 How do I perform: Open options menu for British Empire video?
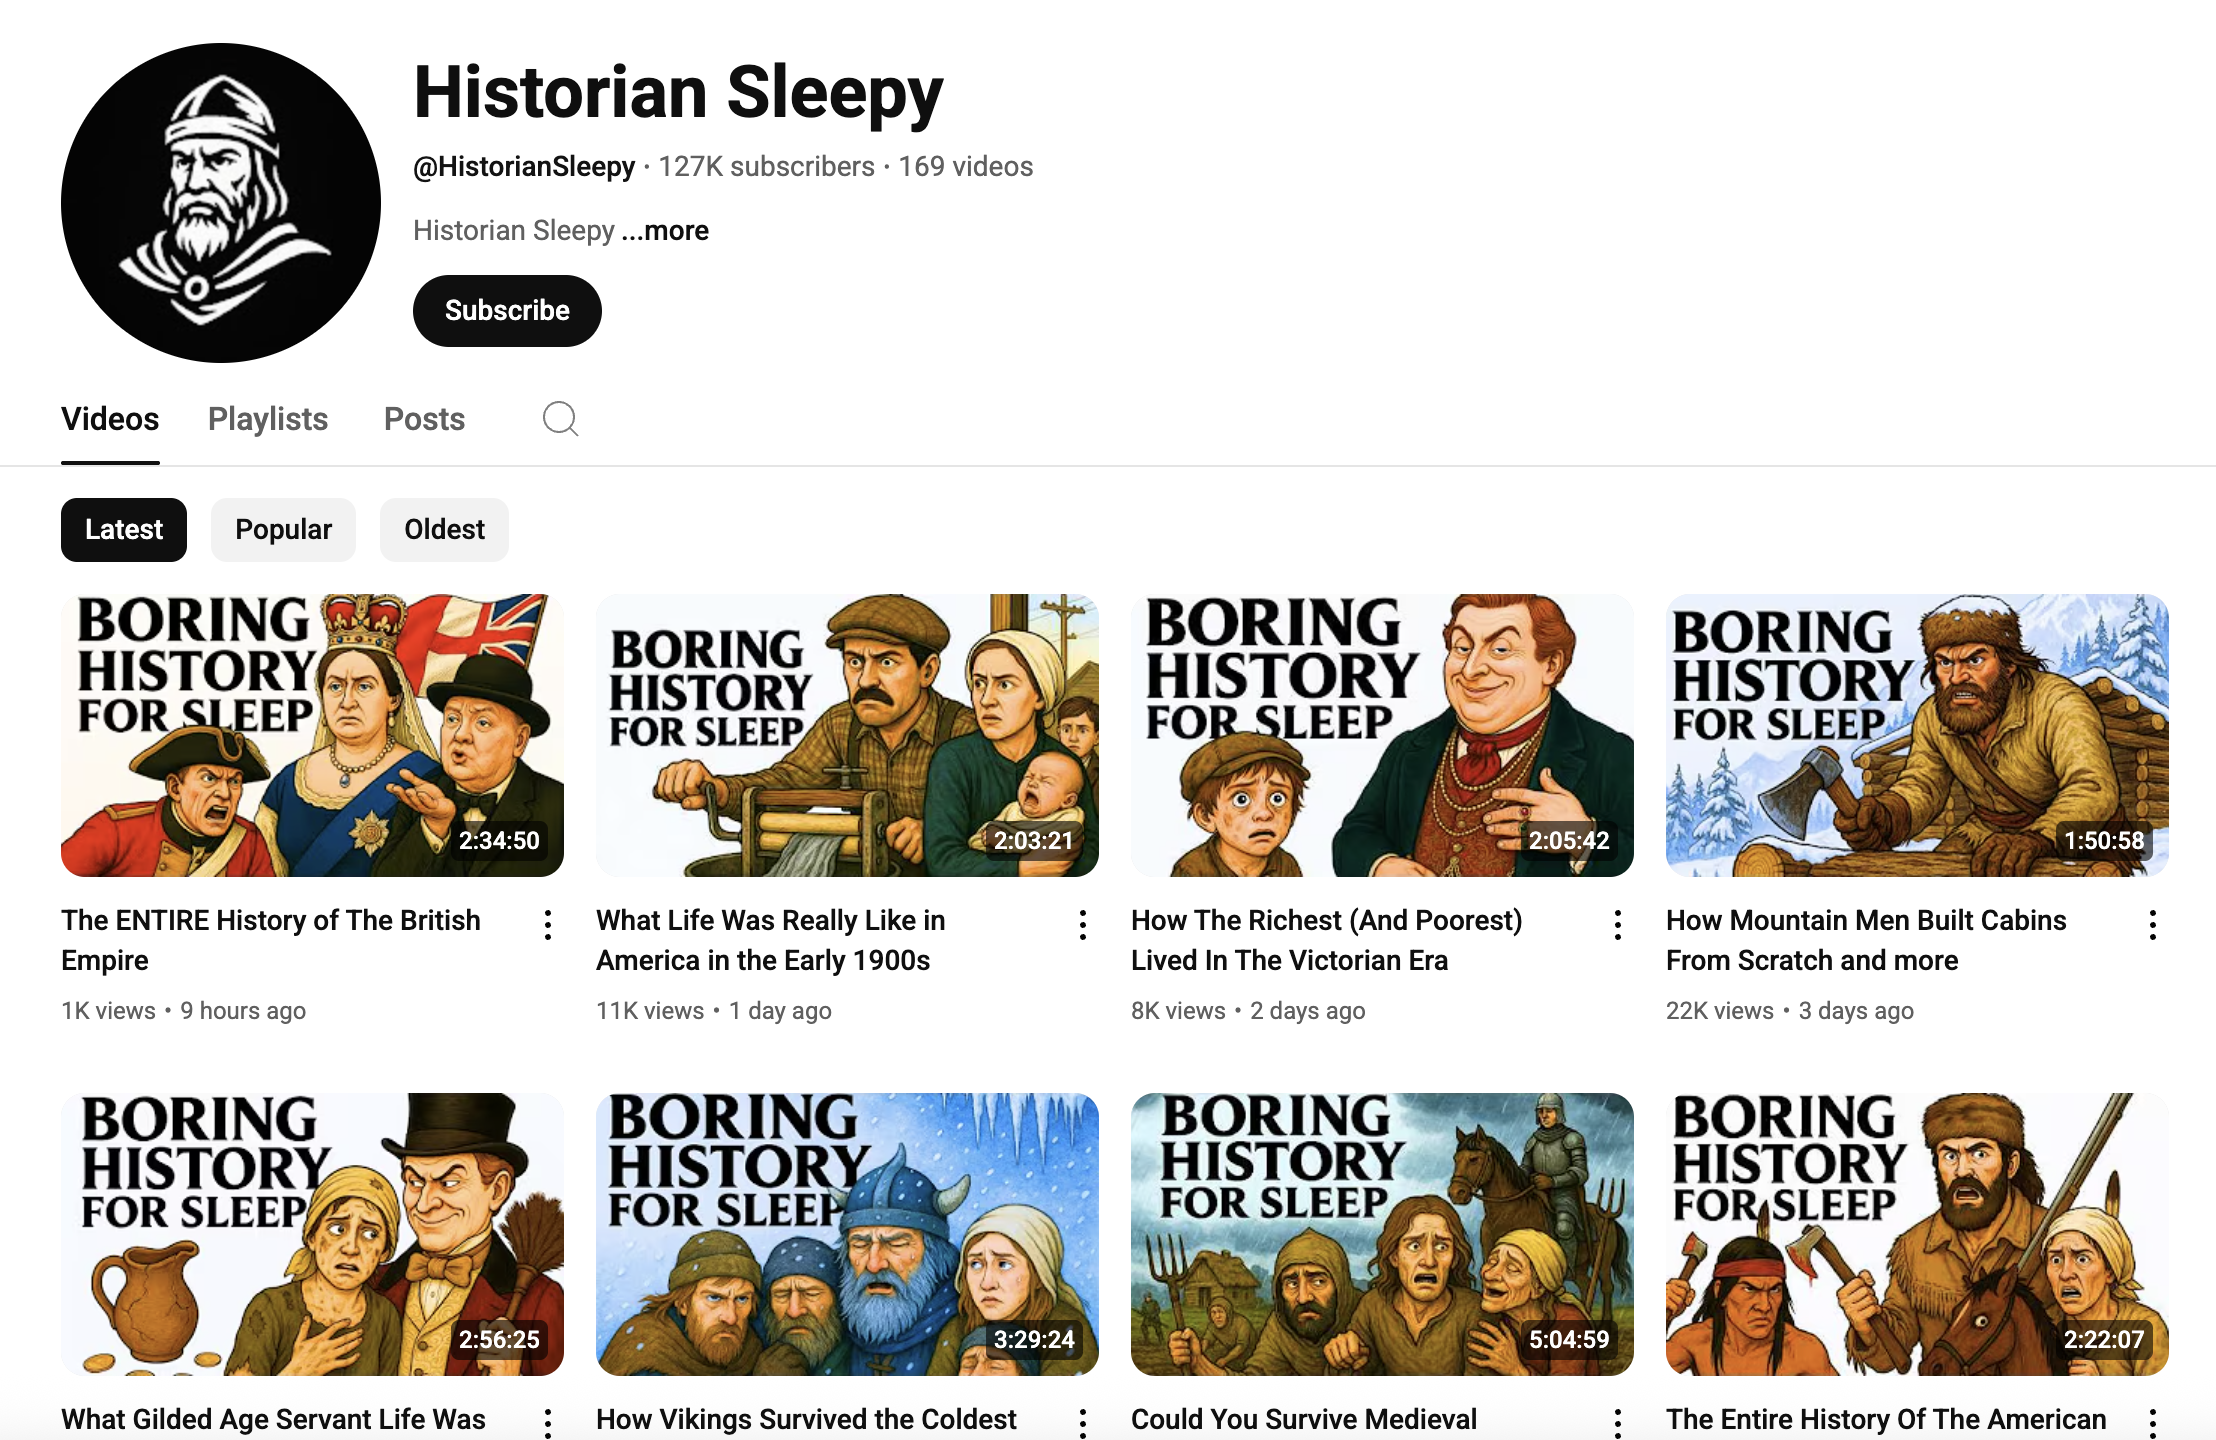click(x=548, y=925)
